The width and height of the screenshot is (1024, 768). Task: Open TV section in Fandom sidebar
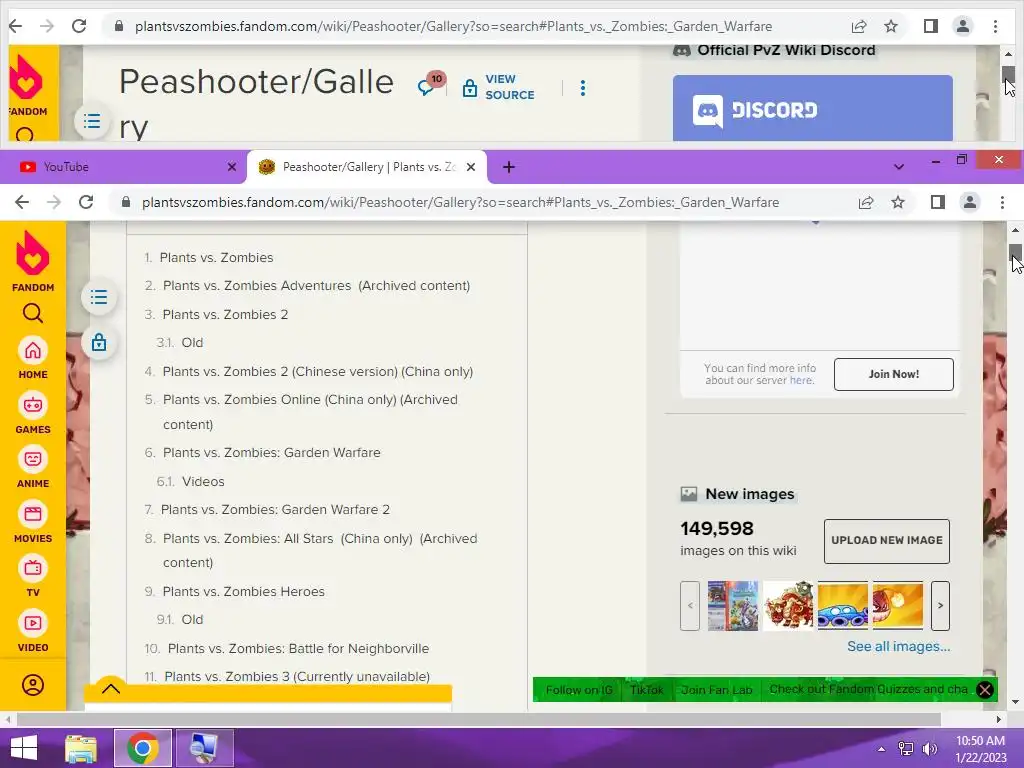point(33,576)
